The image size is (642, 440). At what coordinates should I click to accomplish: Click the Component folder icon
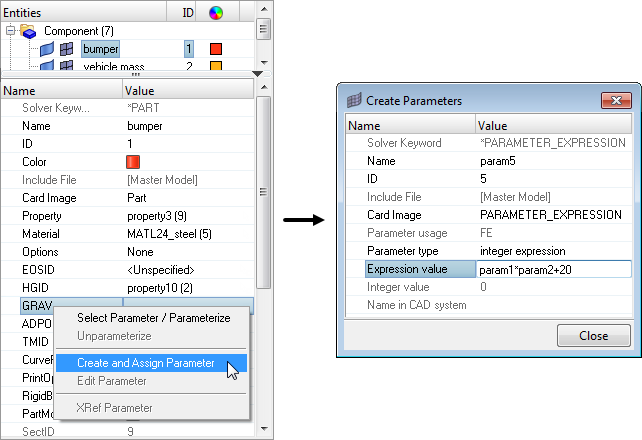[x=29, y=31]
